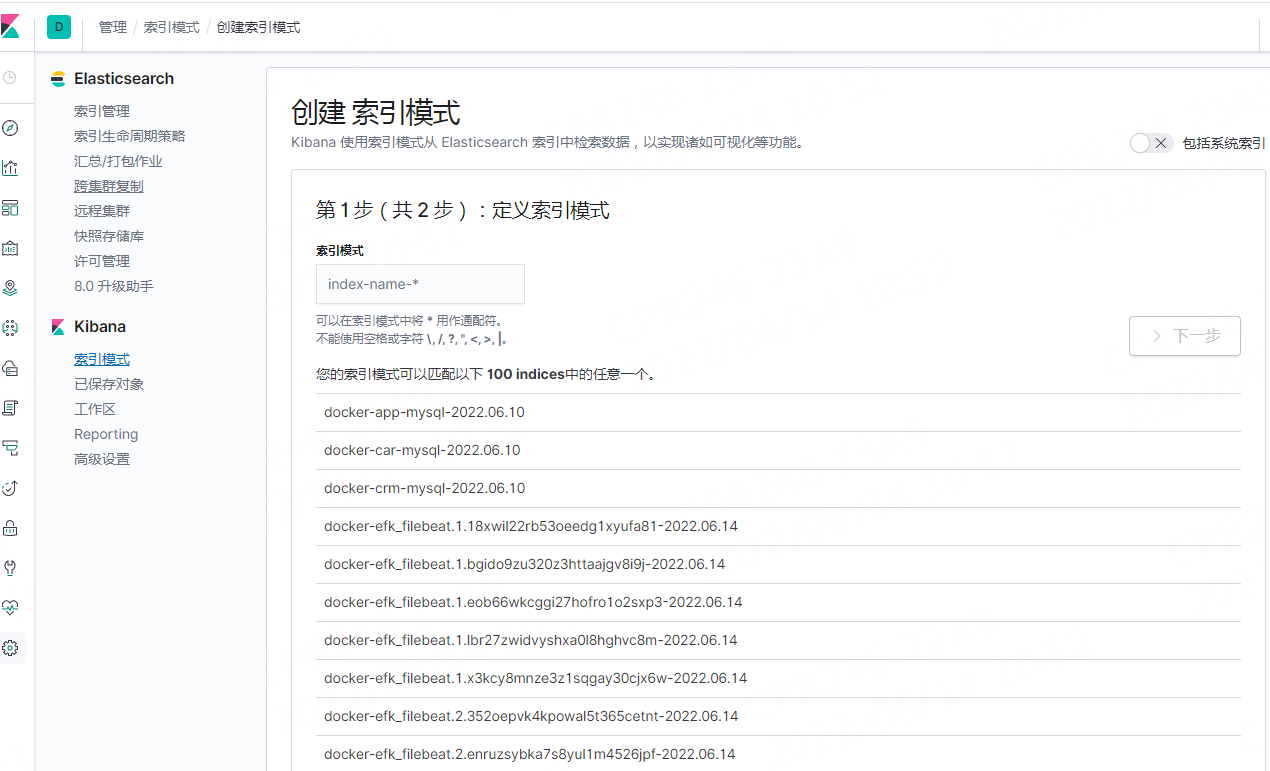Open 远程集群 menu item

(102, 211)
